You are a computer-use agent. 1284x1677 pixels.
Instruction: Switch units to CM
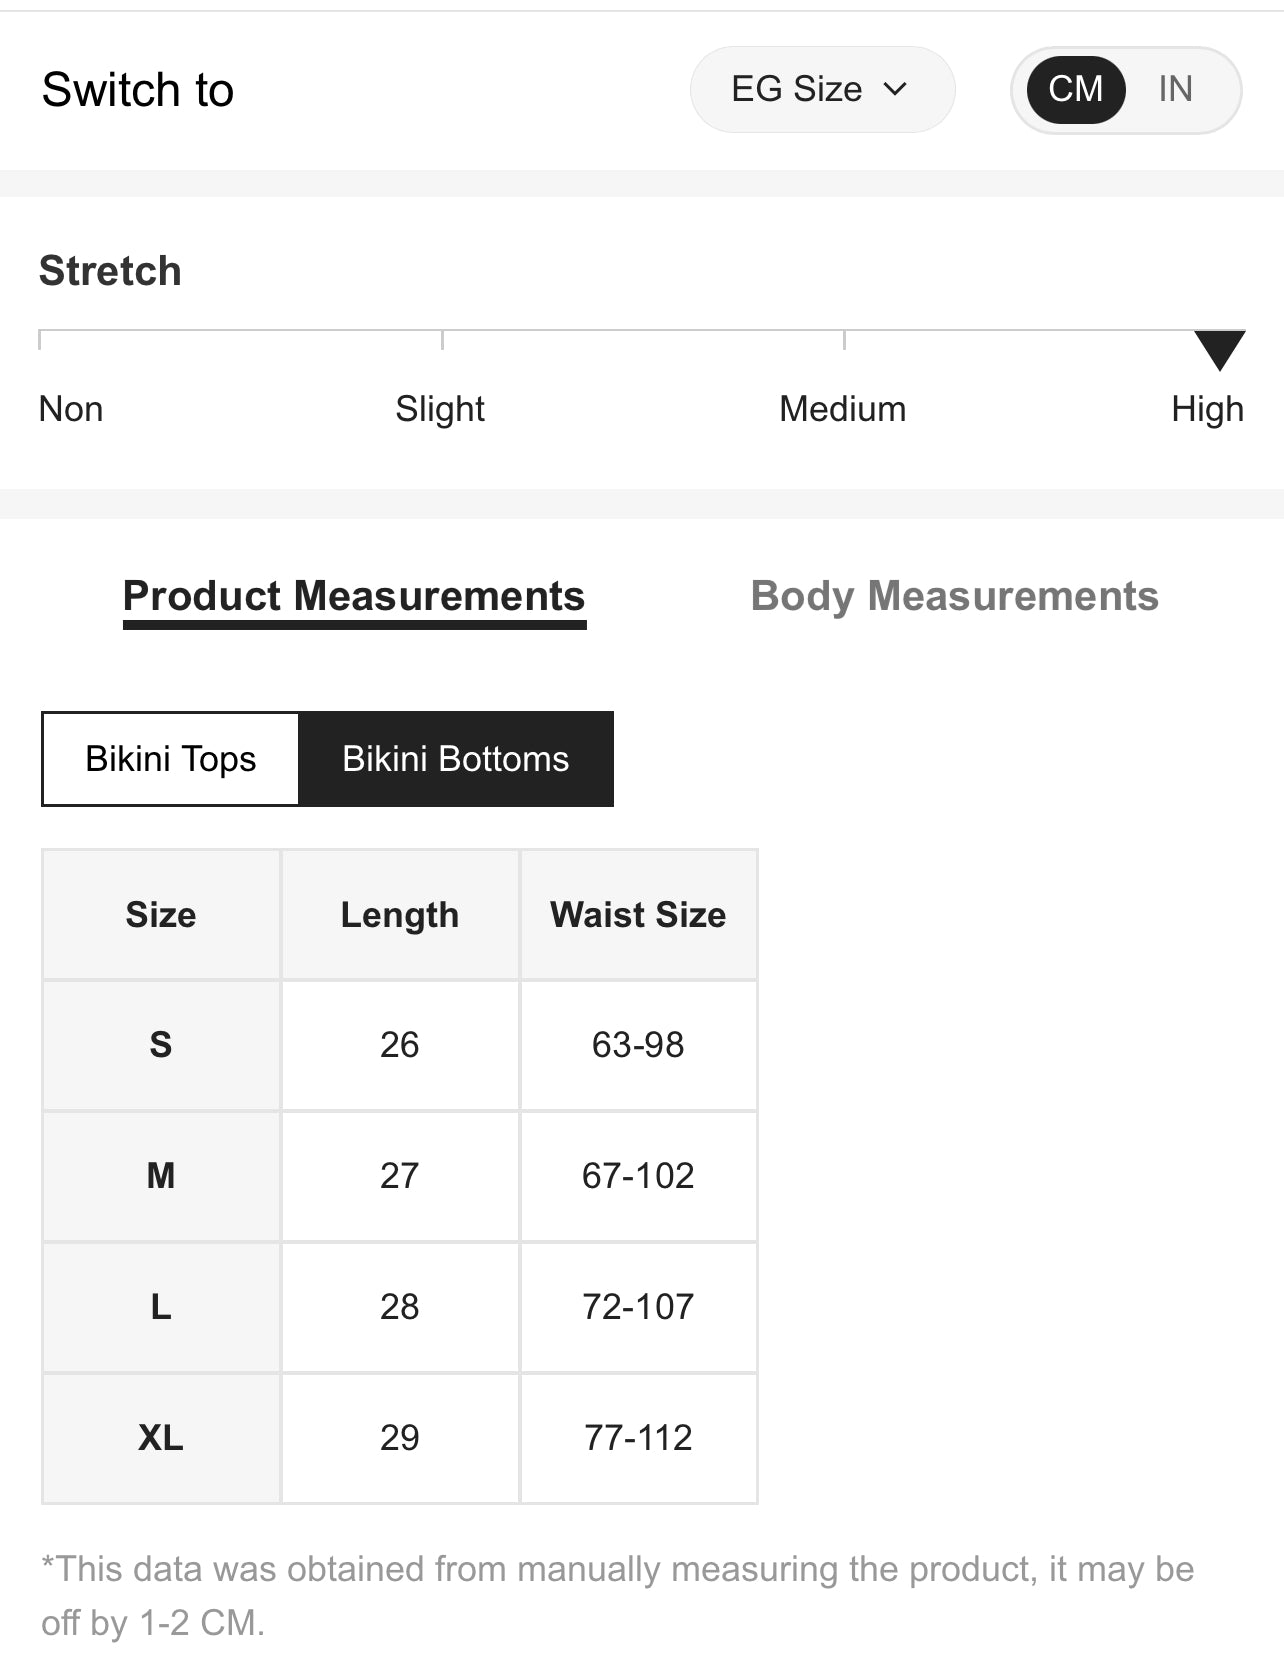1075,89
